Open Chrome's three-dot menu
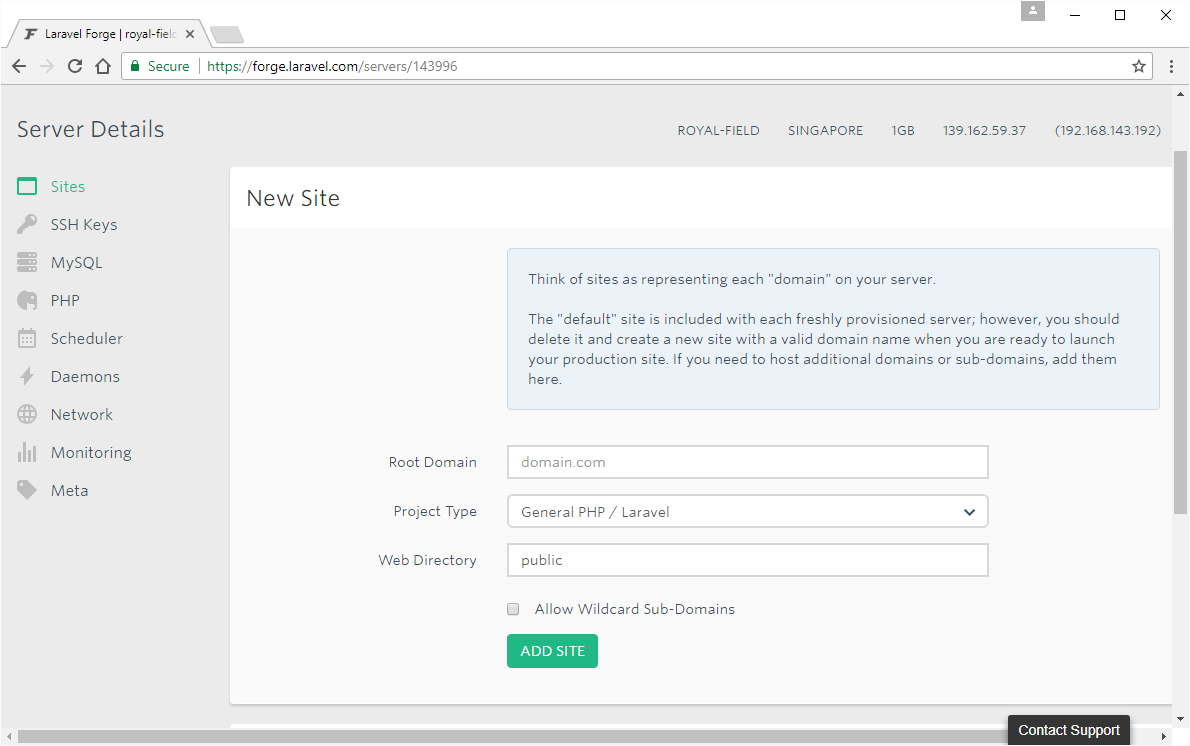Screen dimensions: 1190x746 point(1171,66)
